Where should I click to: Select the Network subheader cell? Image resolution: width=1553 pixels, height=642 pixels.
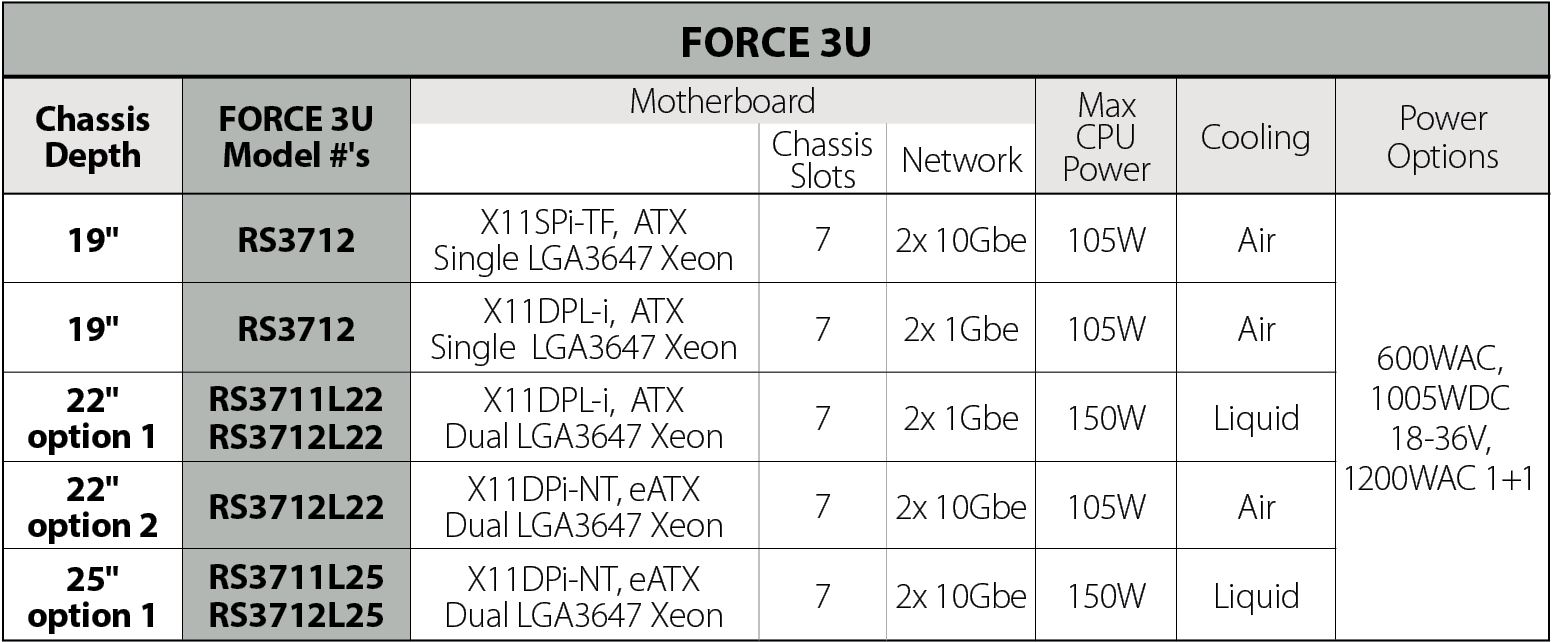point(961,160)
